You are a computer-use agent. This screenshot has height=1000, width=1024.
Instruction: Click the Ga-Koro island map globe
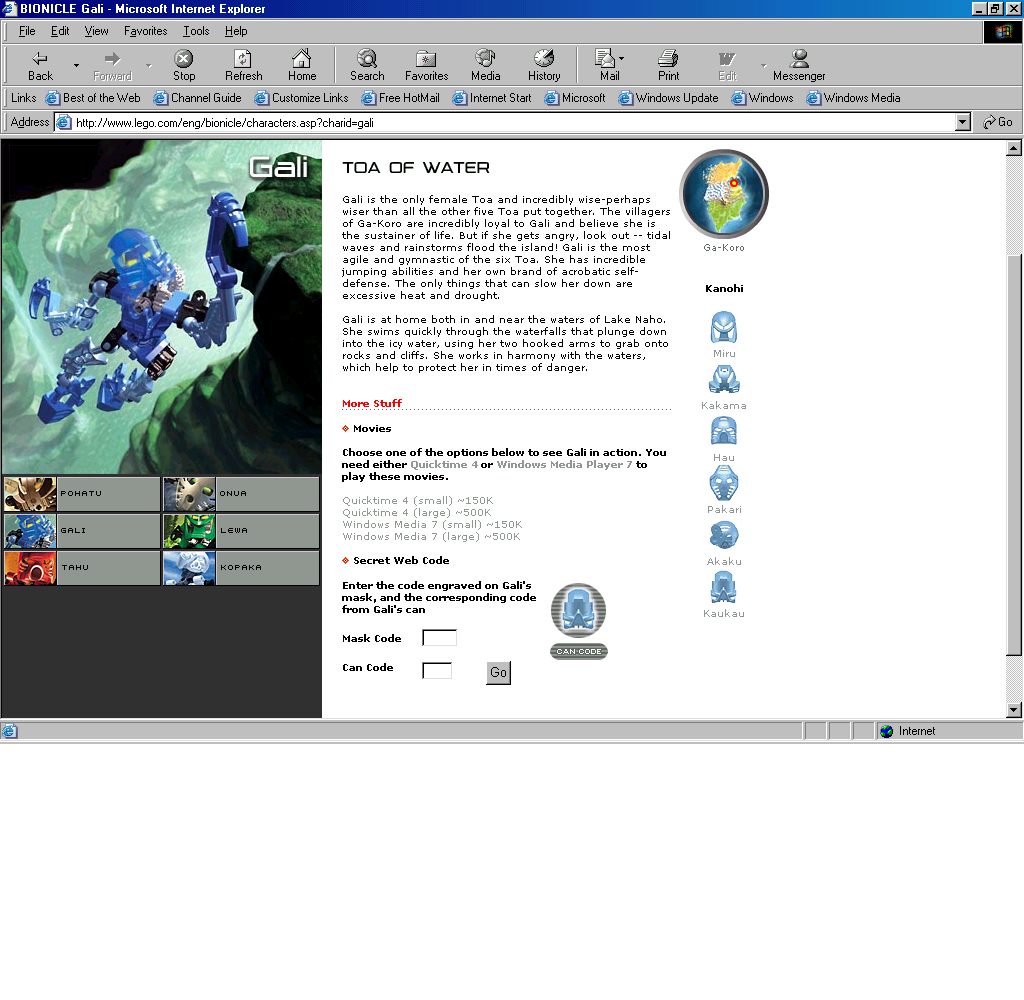point(724,194)
